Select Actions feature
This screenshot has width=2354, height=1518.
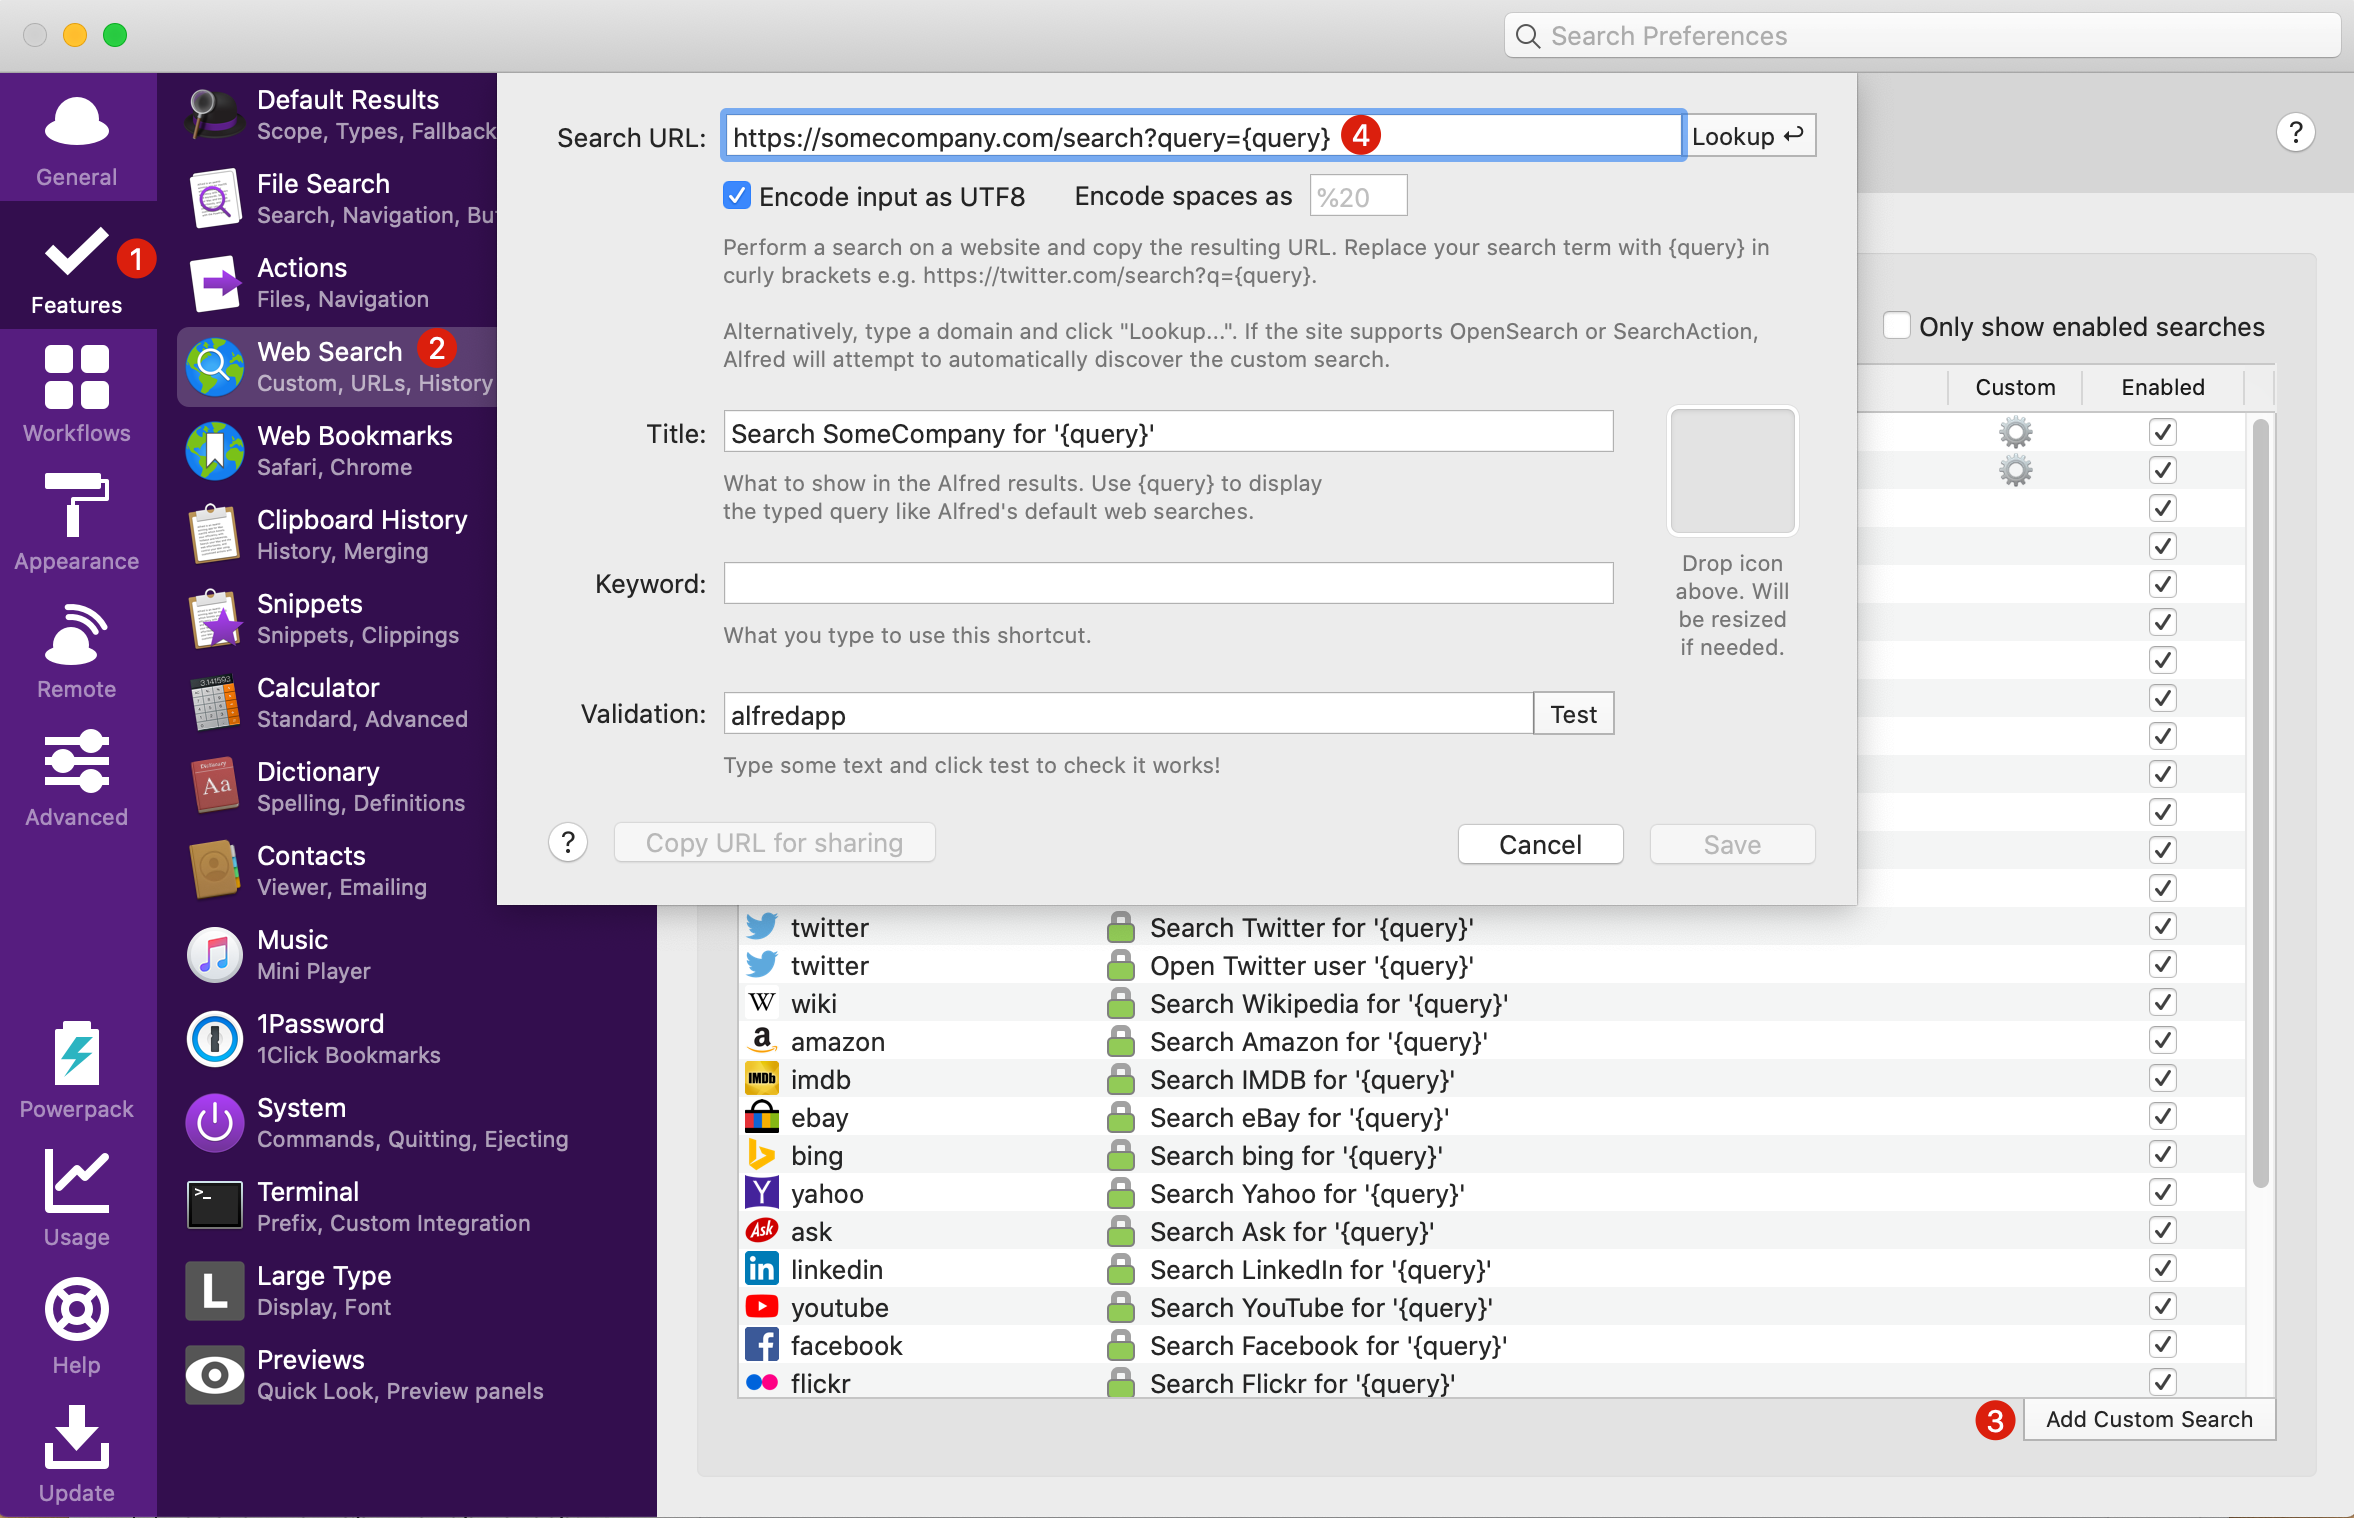pos(337,283)
